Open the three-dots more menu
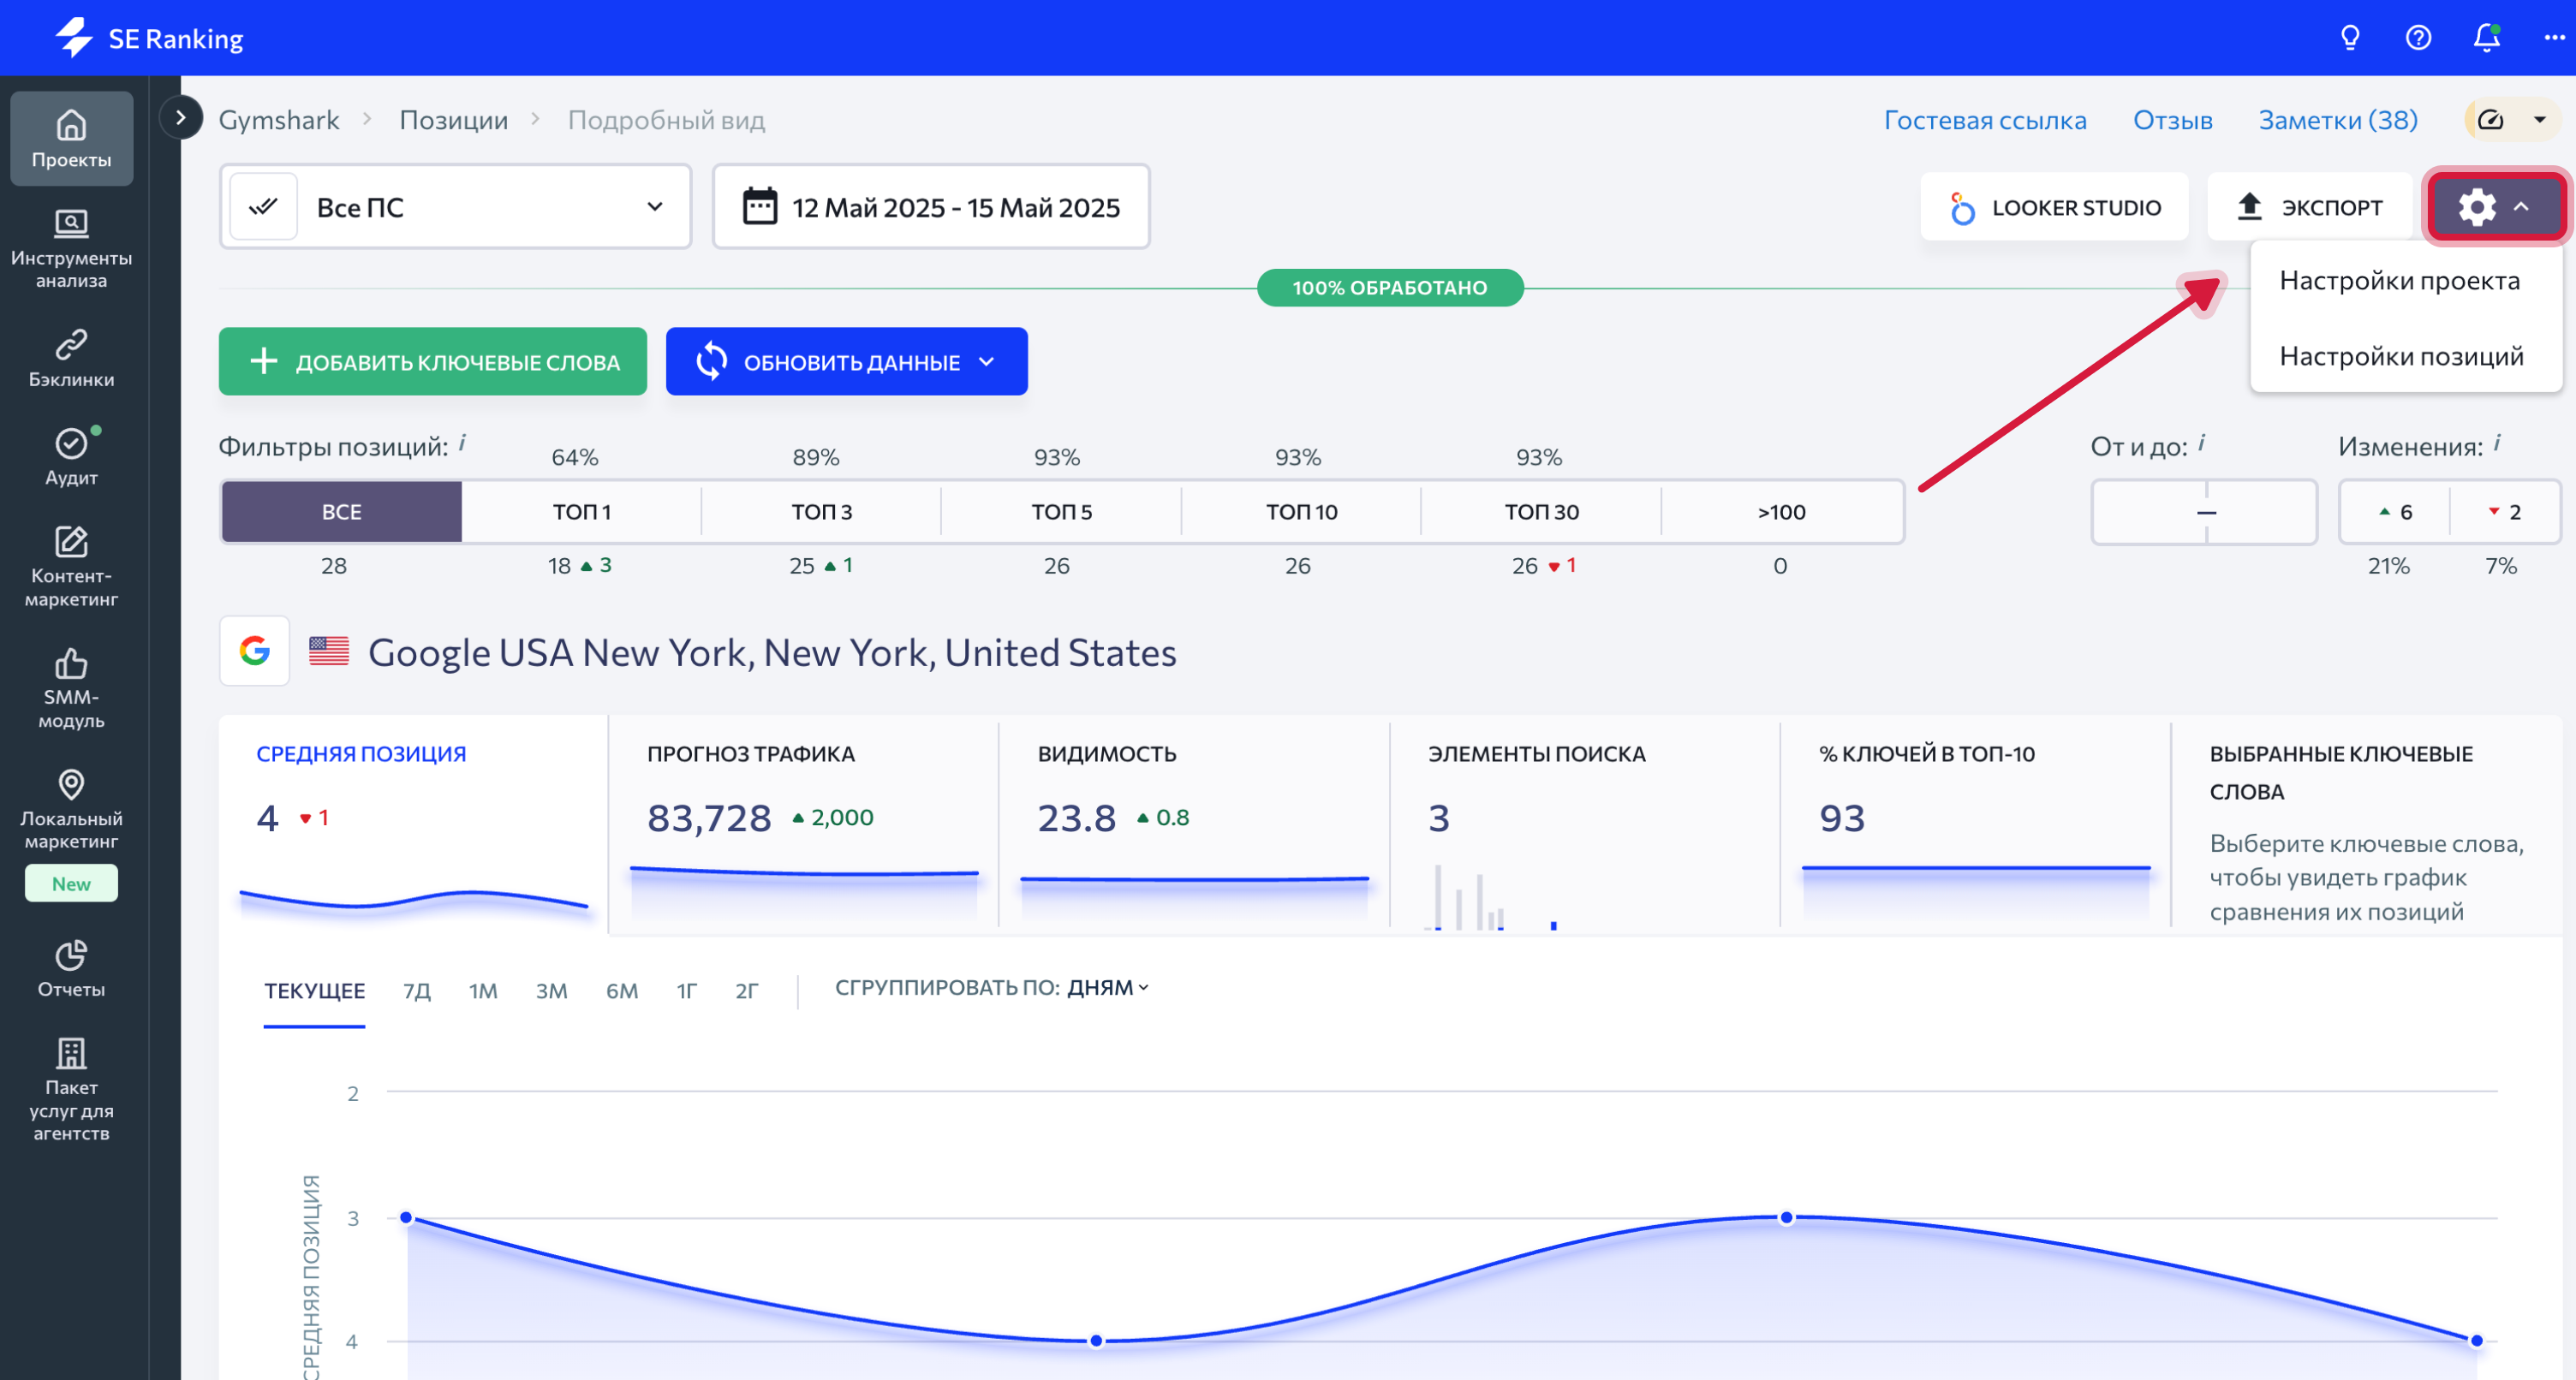 coord(2554,38)
